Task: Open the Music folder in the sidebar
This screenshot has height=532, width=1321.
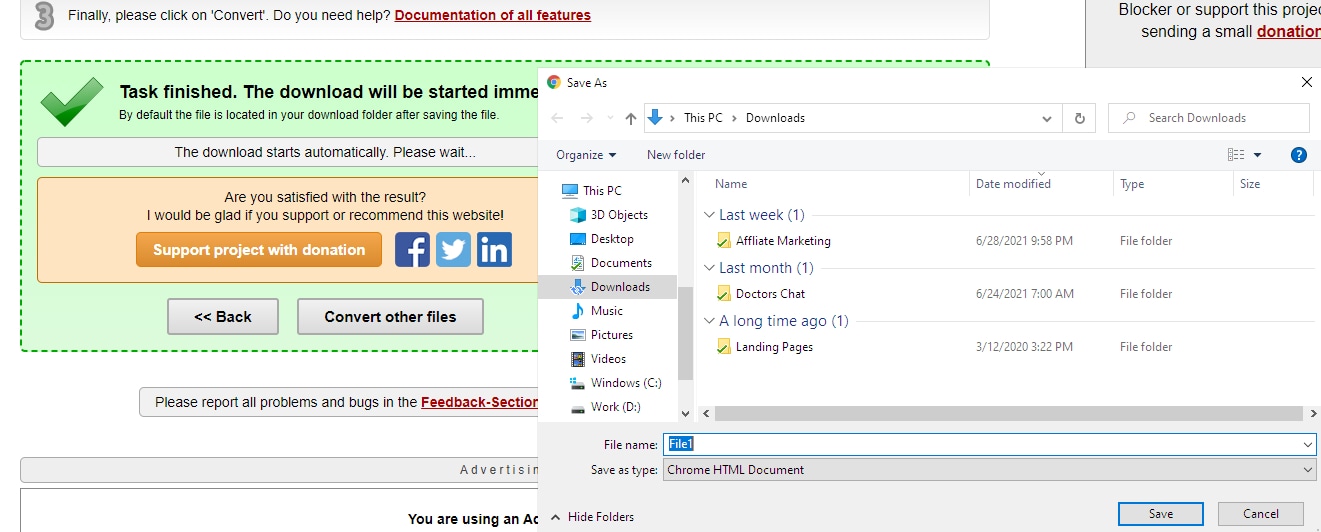Action: (x=606, y=311)
